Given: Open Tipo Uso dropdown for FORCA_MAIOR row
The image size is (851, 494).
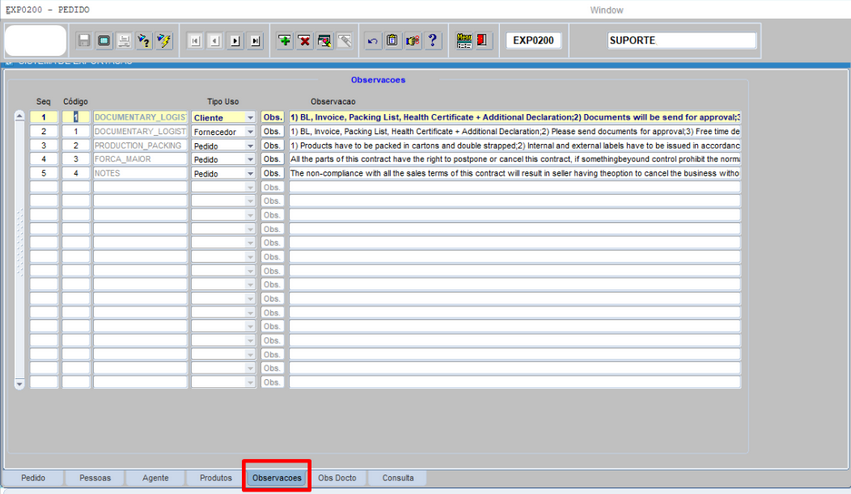Looking at the screenshot, I should tap(250, 160).
